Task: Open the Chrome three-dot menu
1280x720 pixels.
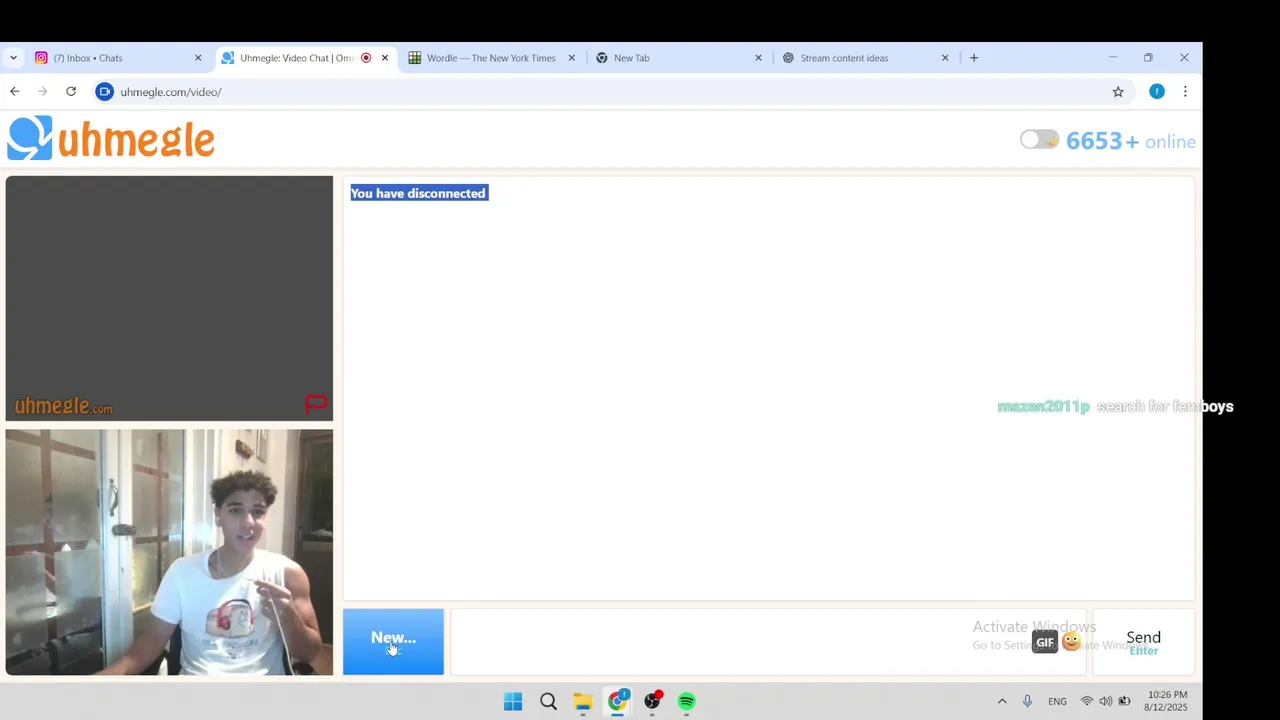Action: click(1185, 92)
